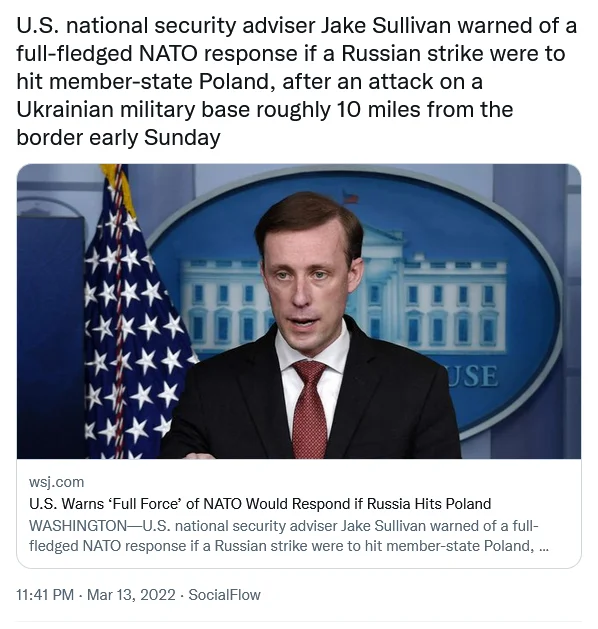Open the SocialFlow source link
This screenshot has width=598, height=629.
(x=225, y=595)
